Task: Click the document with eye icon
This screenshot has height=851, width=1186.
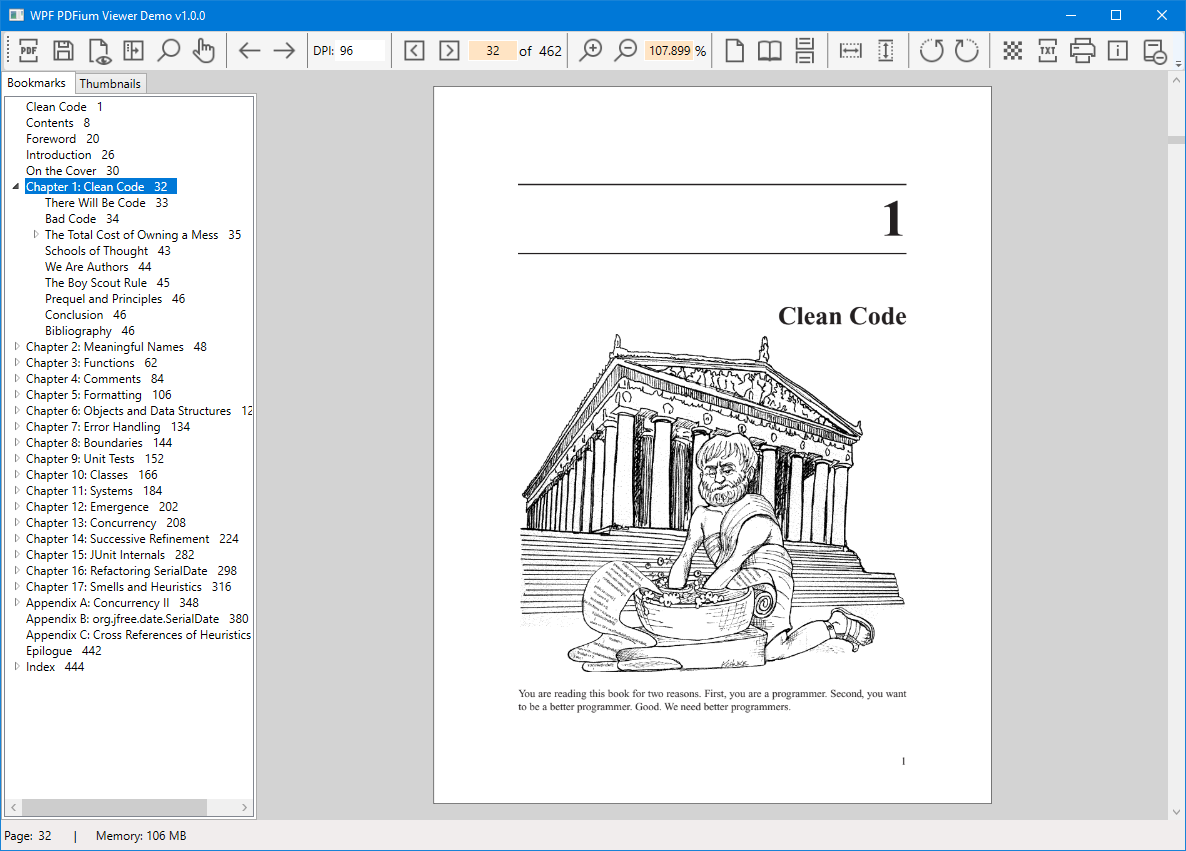Action: (x=99, y=51)
